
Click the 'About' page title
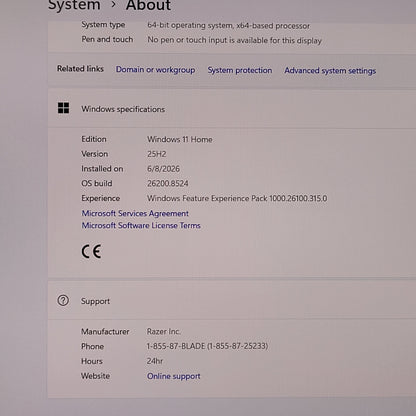click(149, 5)
